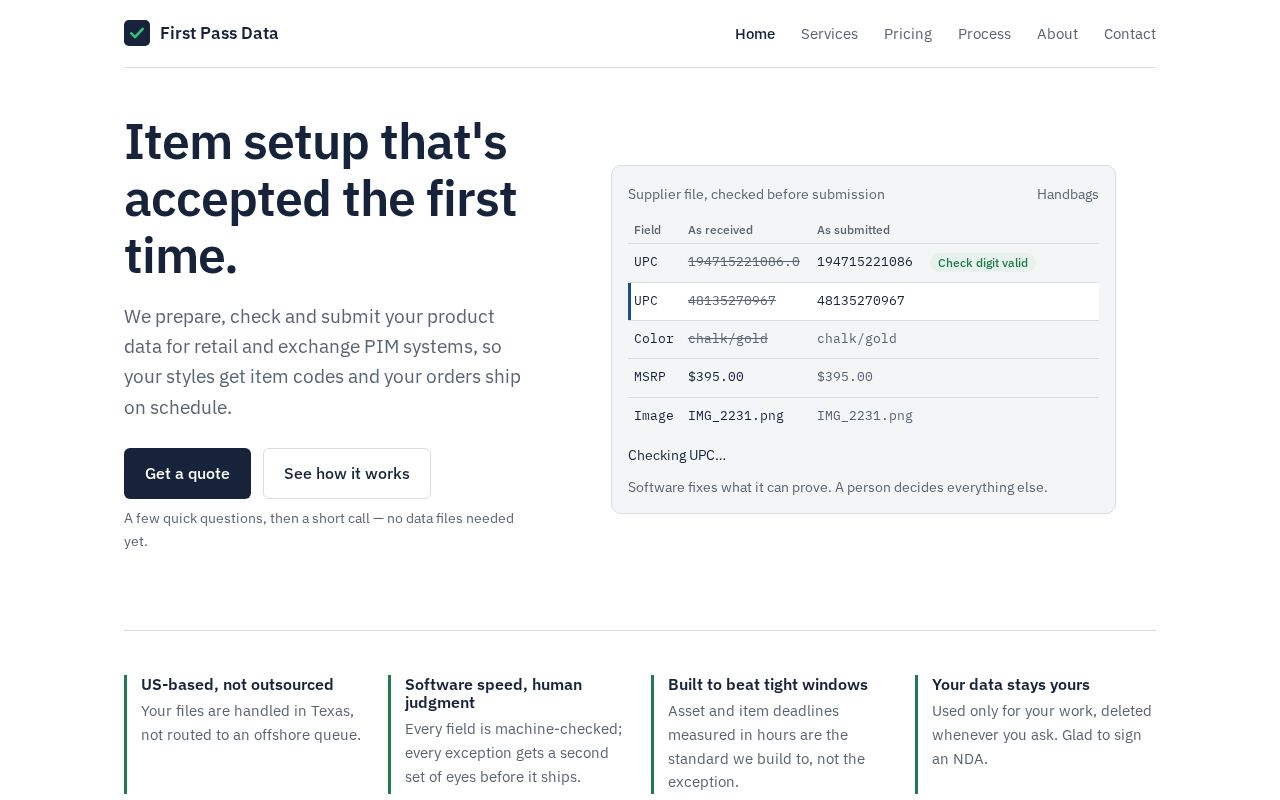Click the struck-through received value 48135270967
This screenshot has width=1280, height=800.
(732, 301)
